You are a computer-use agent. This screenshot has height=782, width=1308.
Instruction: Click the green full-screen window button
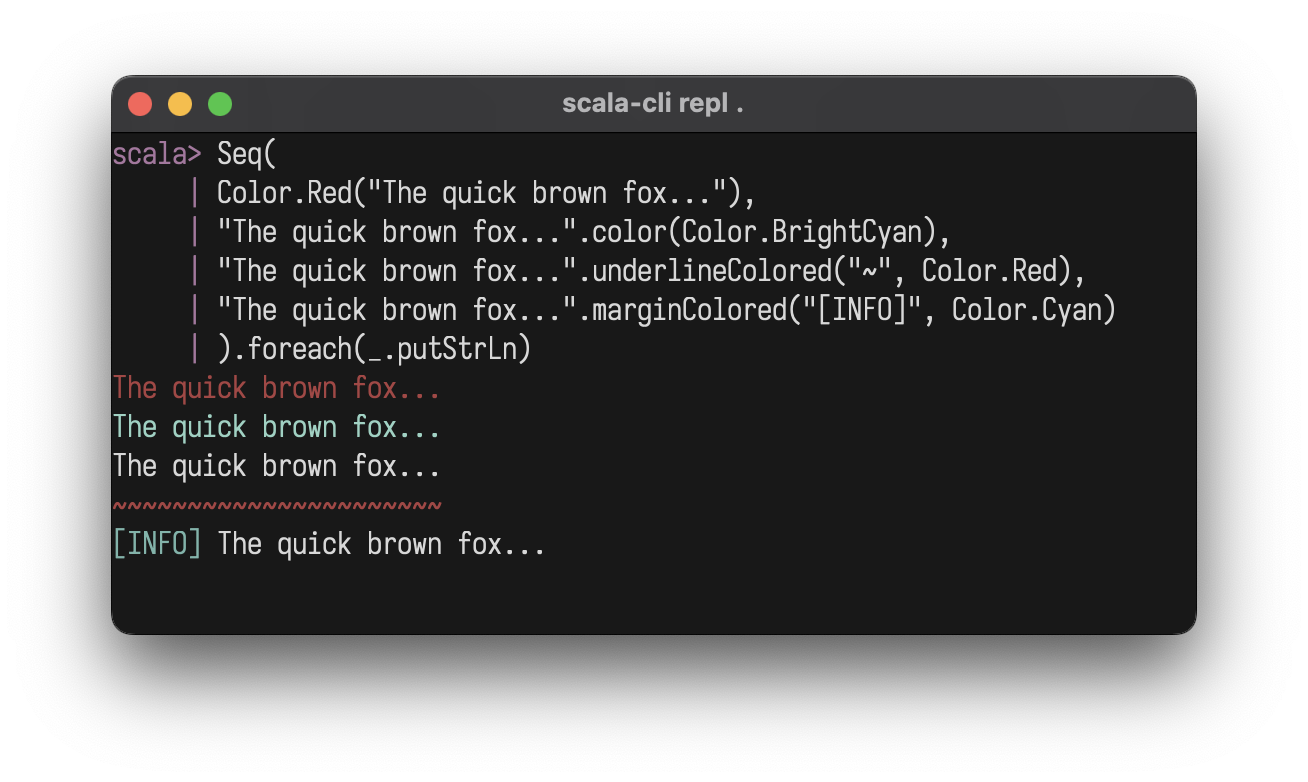[220, 104]
